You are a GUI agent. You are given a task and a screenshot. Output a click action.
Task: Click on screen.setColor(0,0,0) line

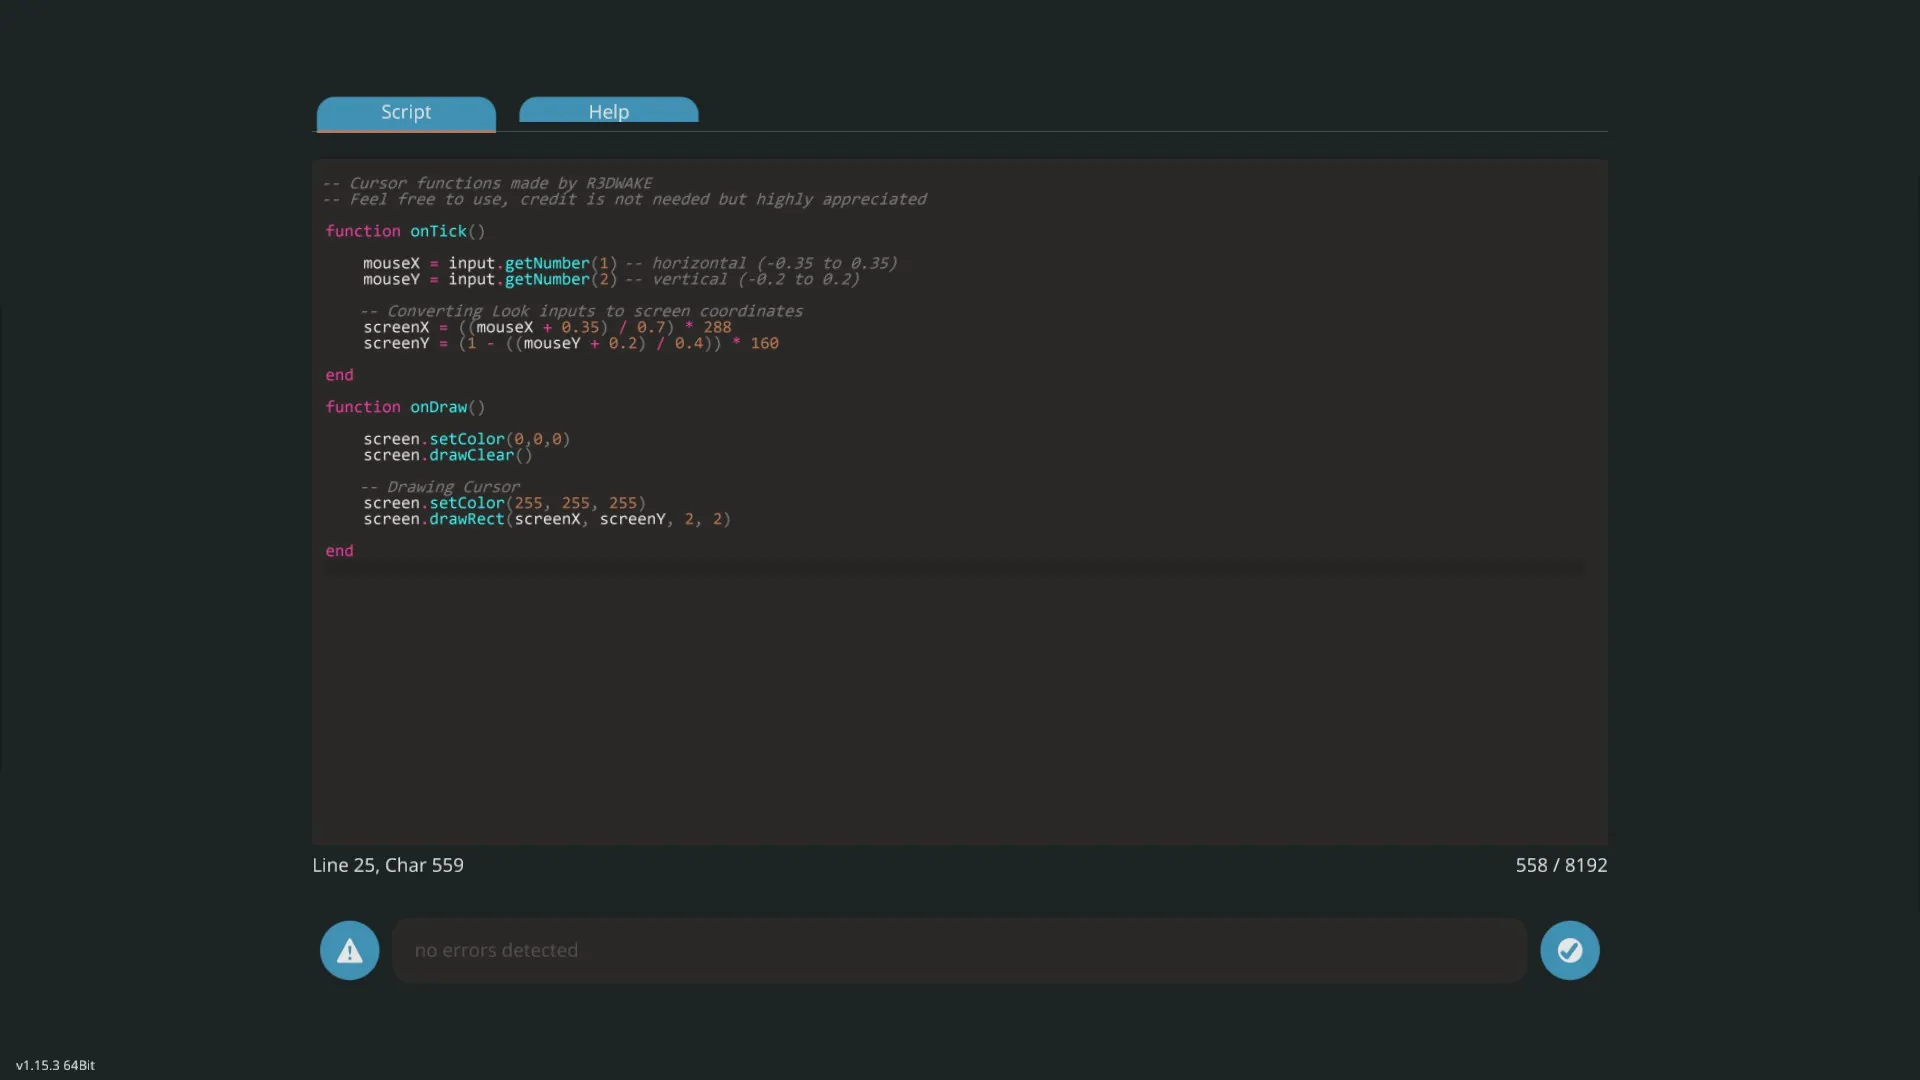pyautogui.click(x=466, y=439)
